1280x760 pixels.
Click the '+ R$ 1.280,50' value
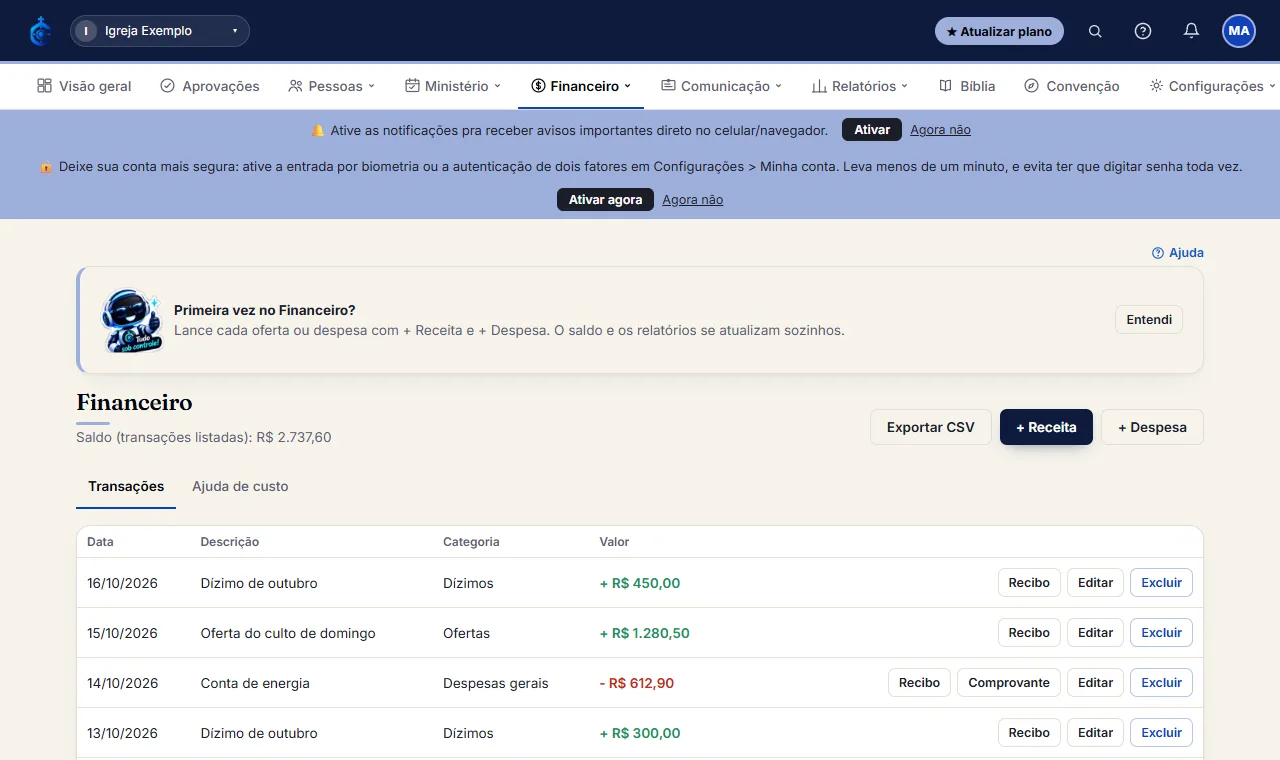644,633
